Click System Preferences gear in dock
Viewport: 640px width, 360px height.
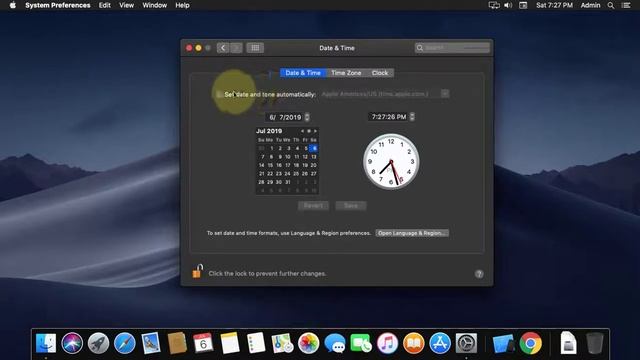coord(466,343)
